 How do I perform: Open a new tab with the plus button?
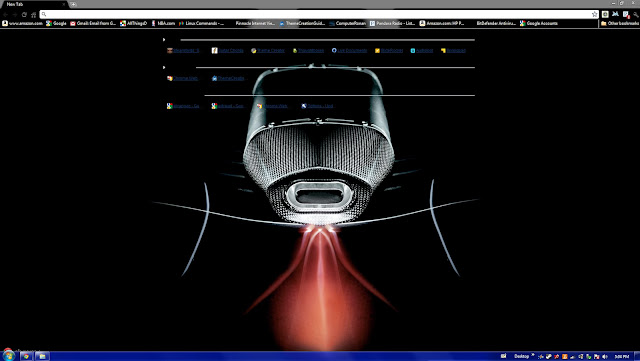pyautogui.click(x=73, y=4)
